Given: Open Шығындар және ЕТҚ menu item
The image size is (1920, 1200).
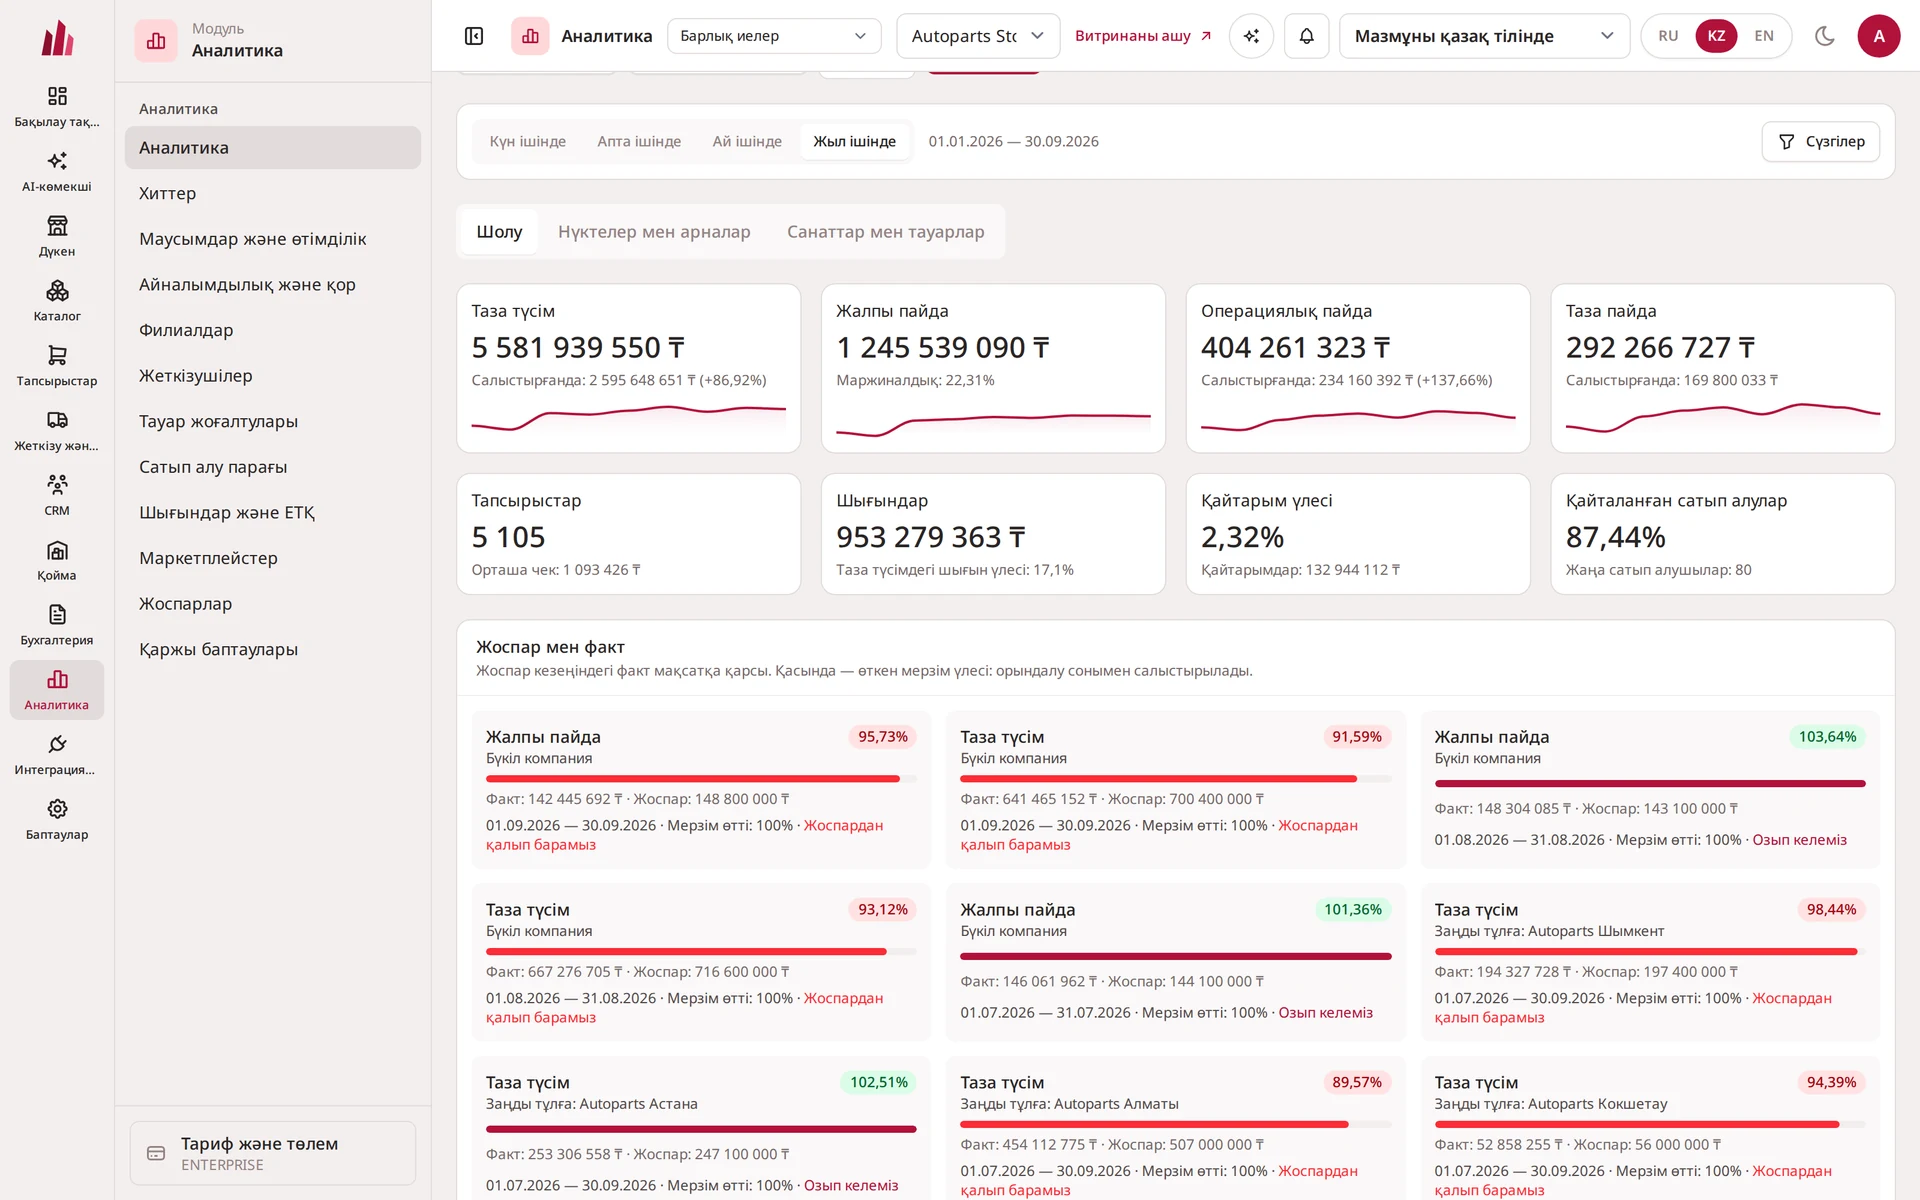Looking at the screenshot, I should [x=272, y=513].
